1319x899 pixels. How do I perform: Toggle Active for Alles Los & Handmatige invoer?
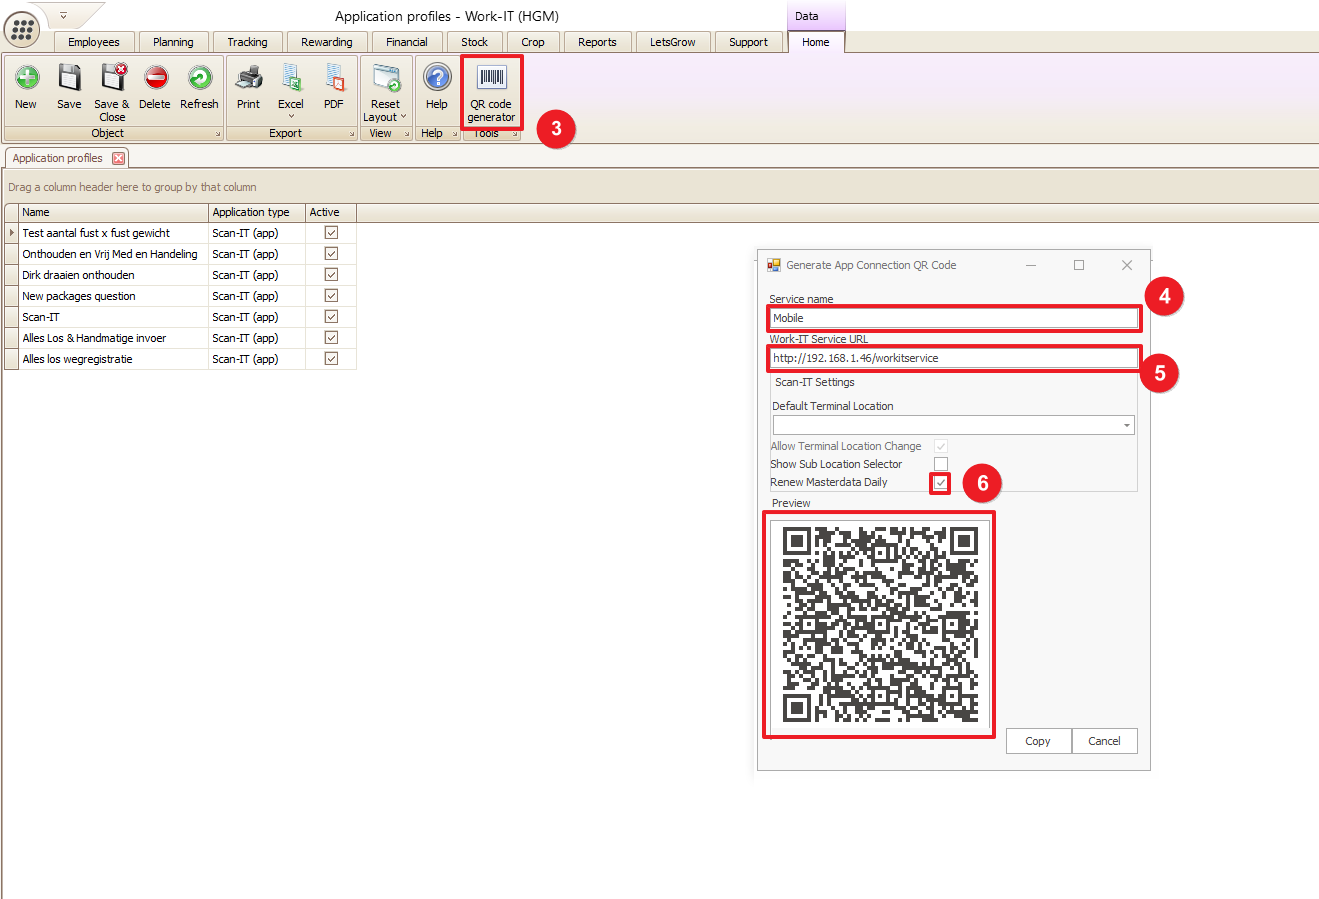[x=331, y=337]
